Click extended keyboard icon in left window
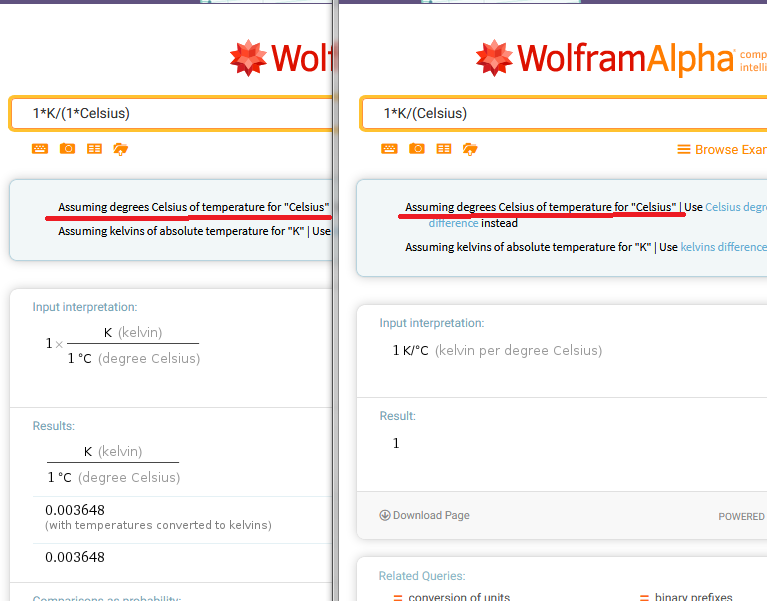This screenshot has width=767, height=601. point(40,149)
